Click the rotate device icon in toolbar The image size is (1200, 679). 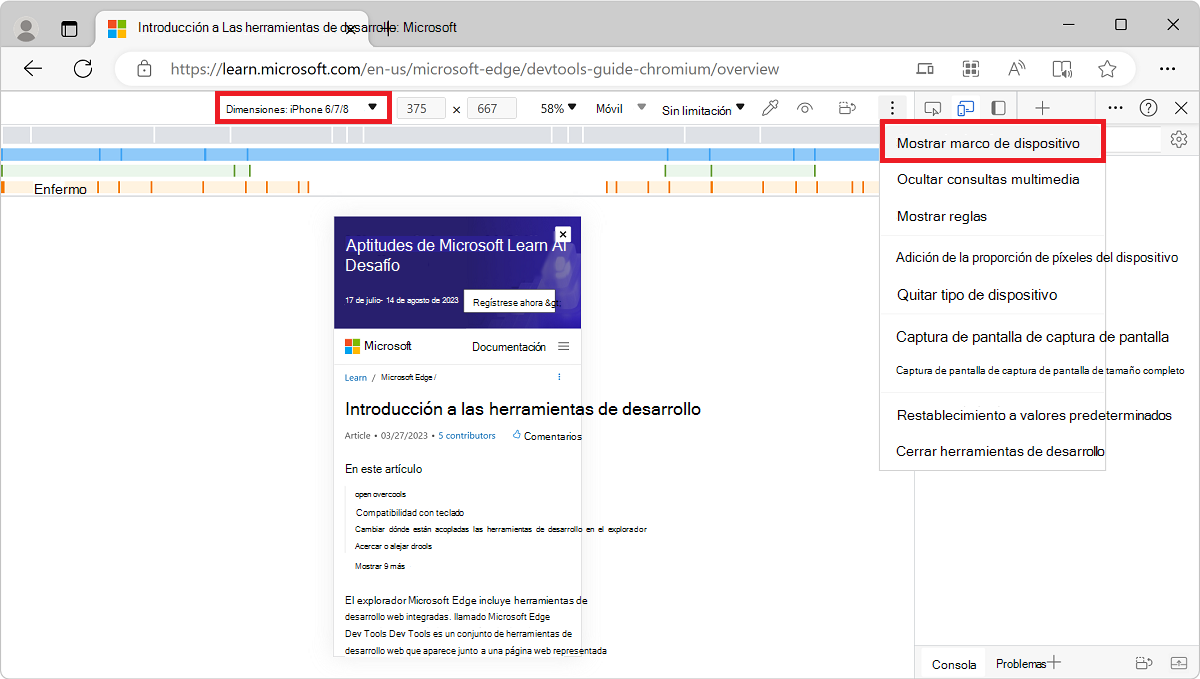click(x=848, y=108)
